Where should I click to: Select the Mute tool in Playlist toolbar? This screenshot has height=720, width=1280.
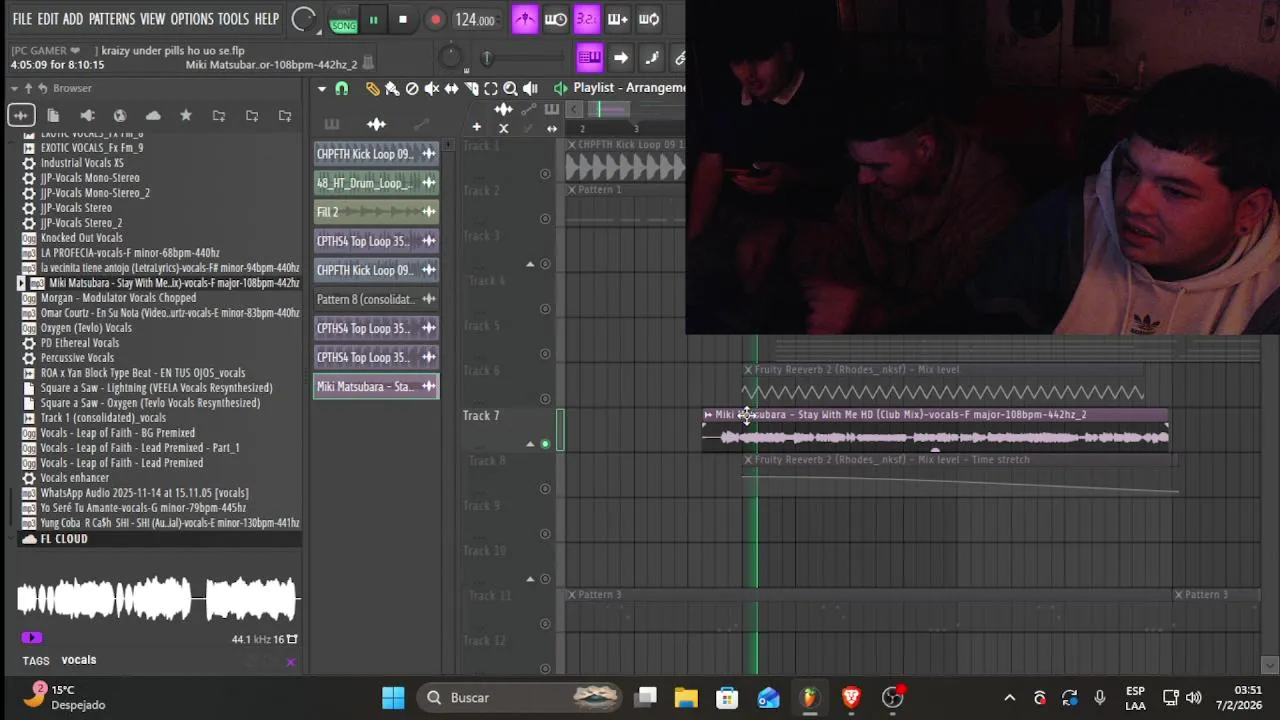[x=432, y=88]
